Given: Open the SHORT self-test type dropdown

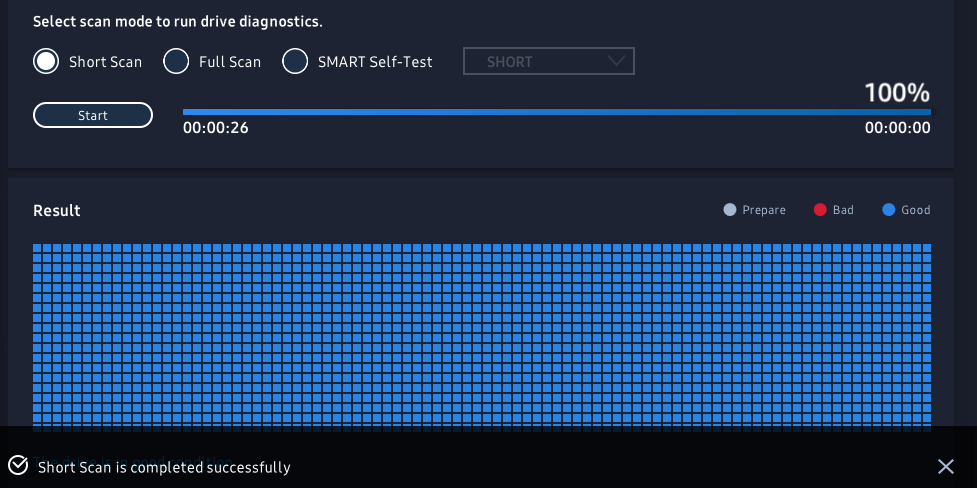Looking at the screenshot, I should click(548, 61).
